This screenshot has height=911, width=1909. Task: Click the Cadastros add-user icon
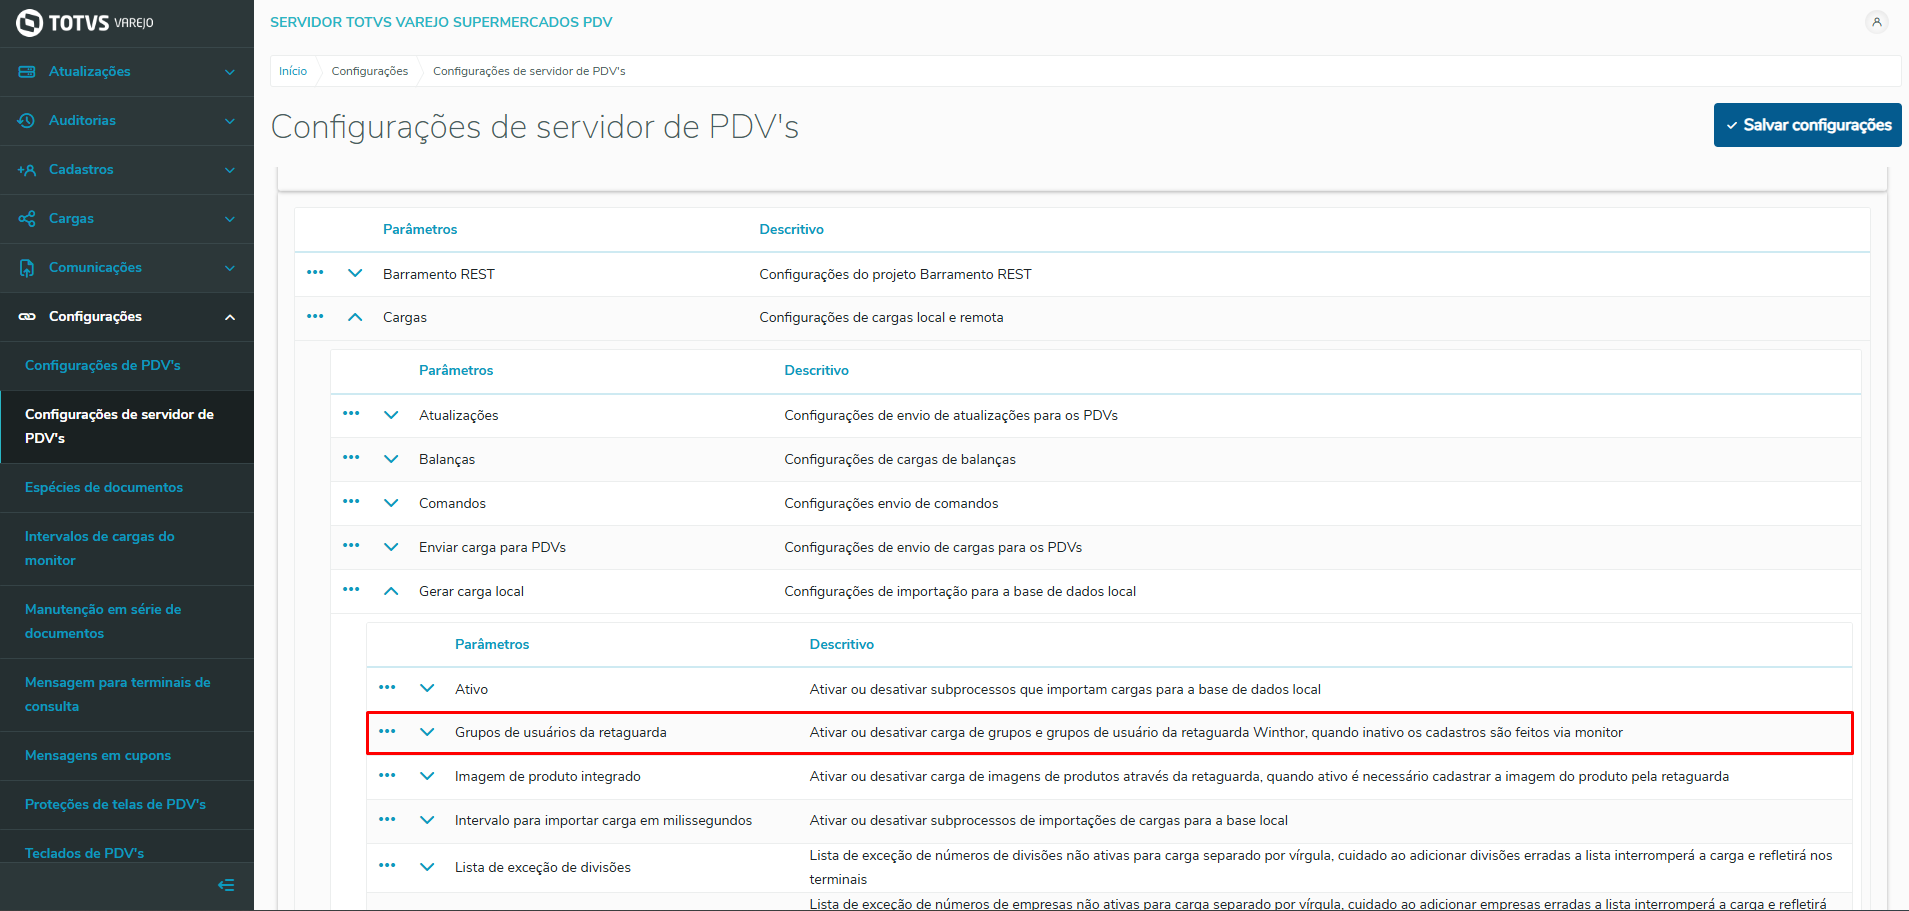click(27, 170)
